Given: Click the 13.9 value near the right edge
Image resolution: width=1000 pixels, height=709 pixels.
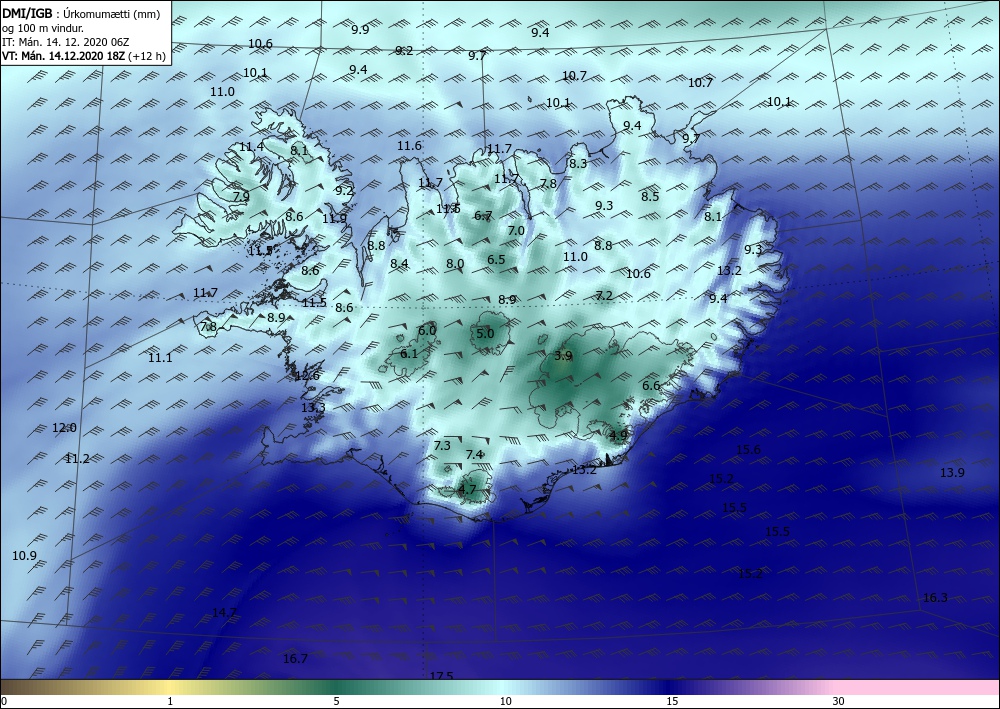Looking at the screenshot, I should 952,472.
